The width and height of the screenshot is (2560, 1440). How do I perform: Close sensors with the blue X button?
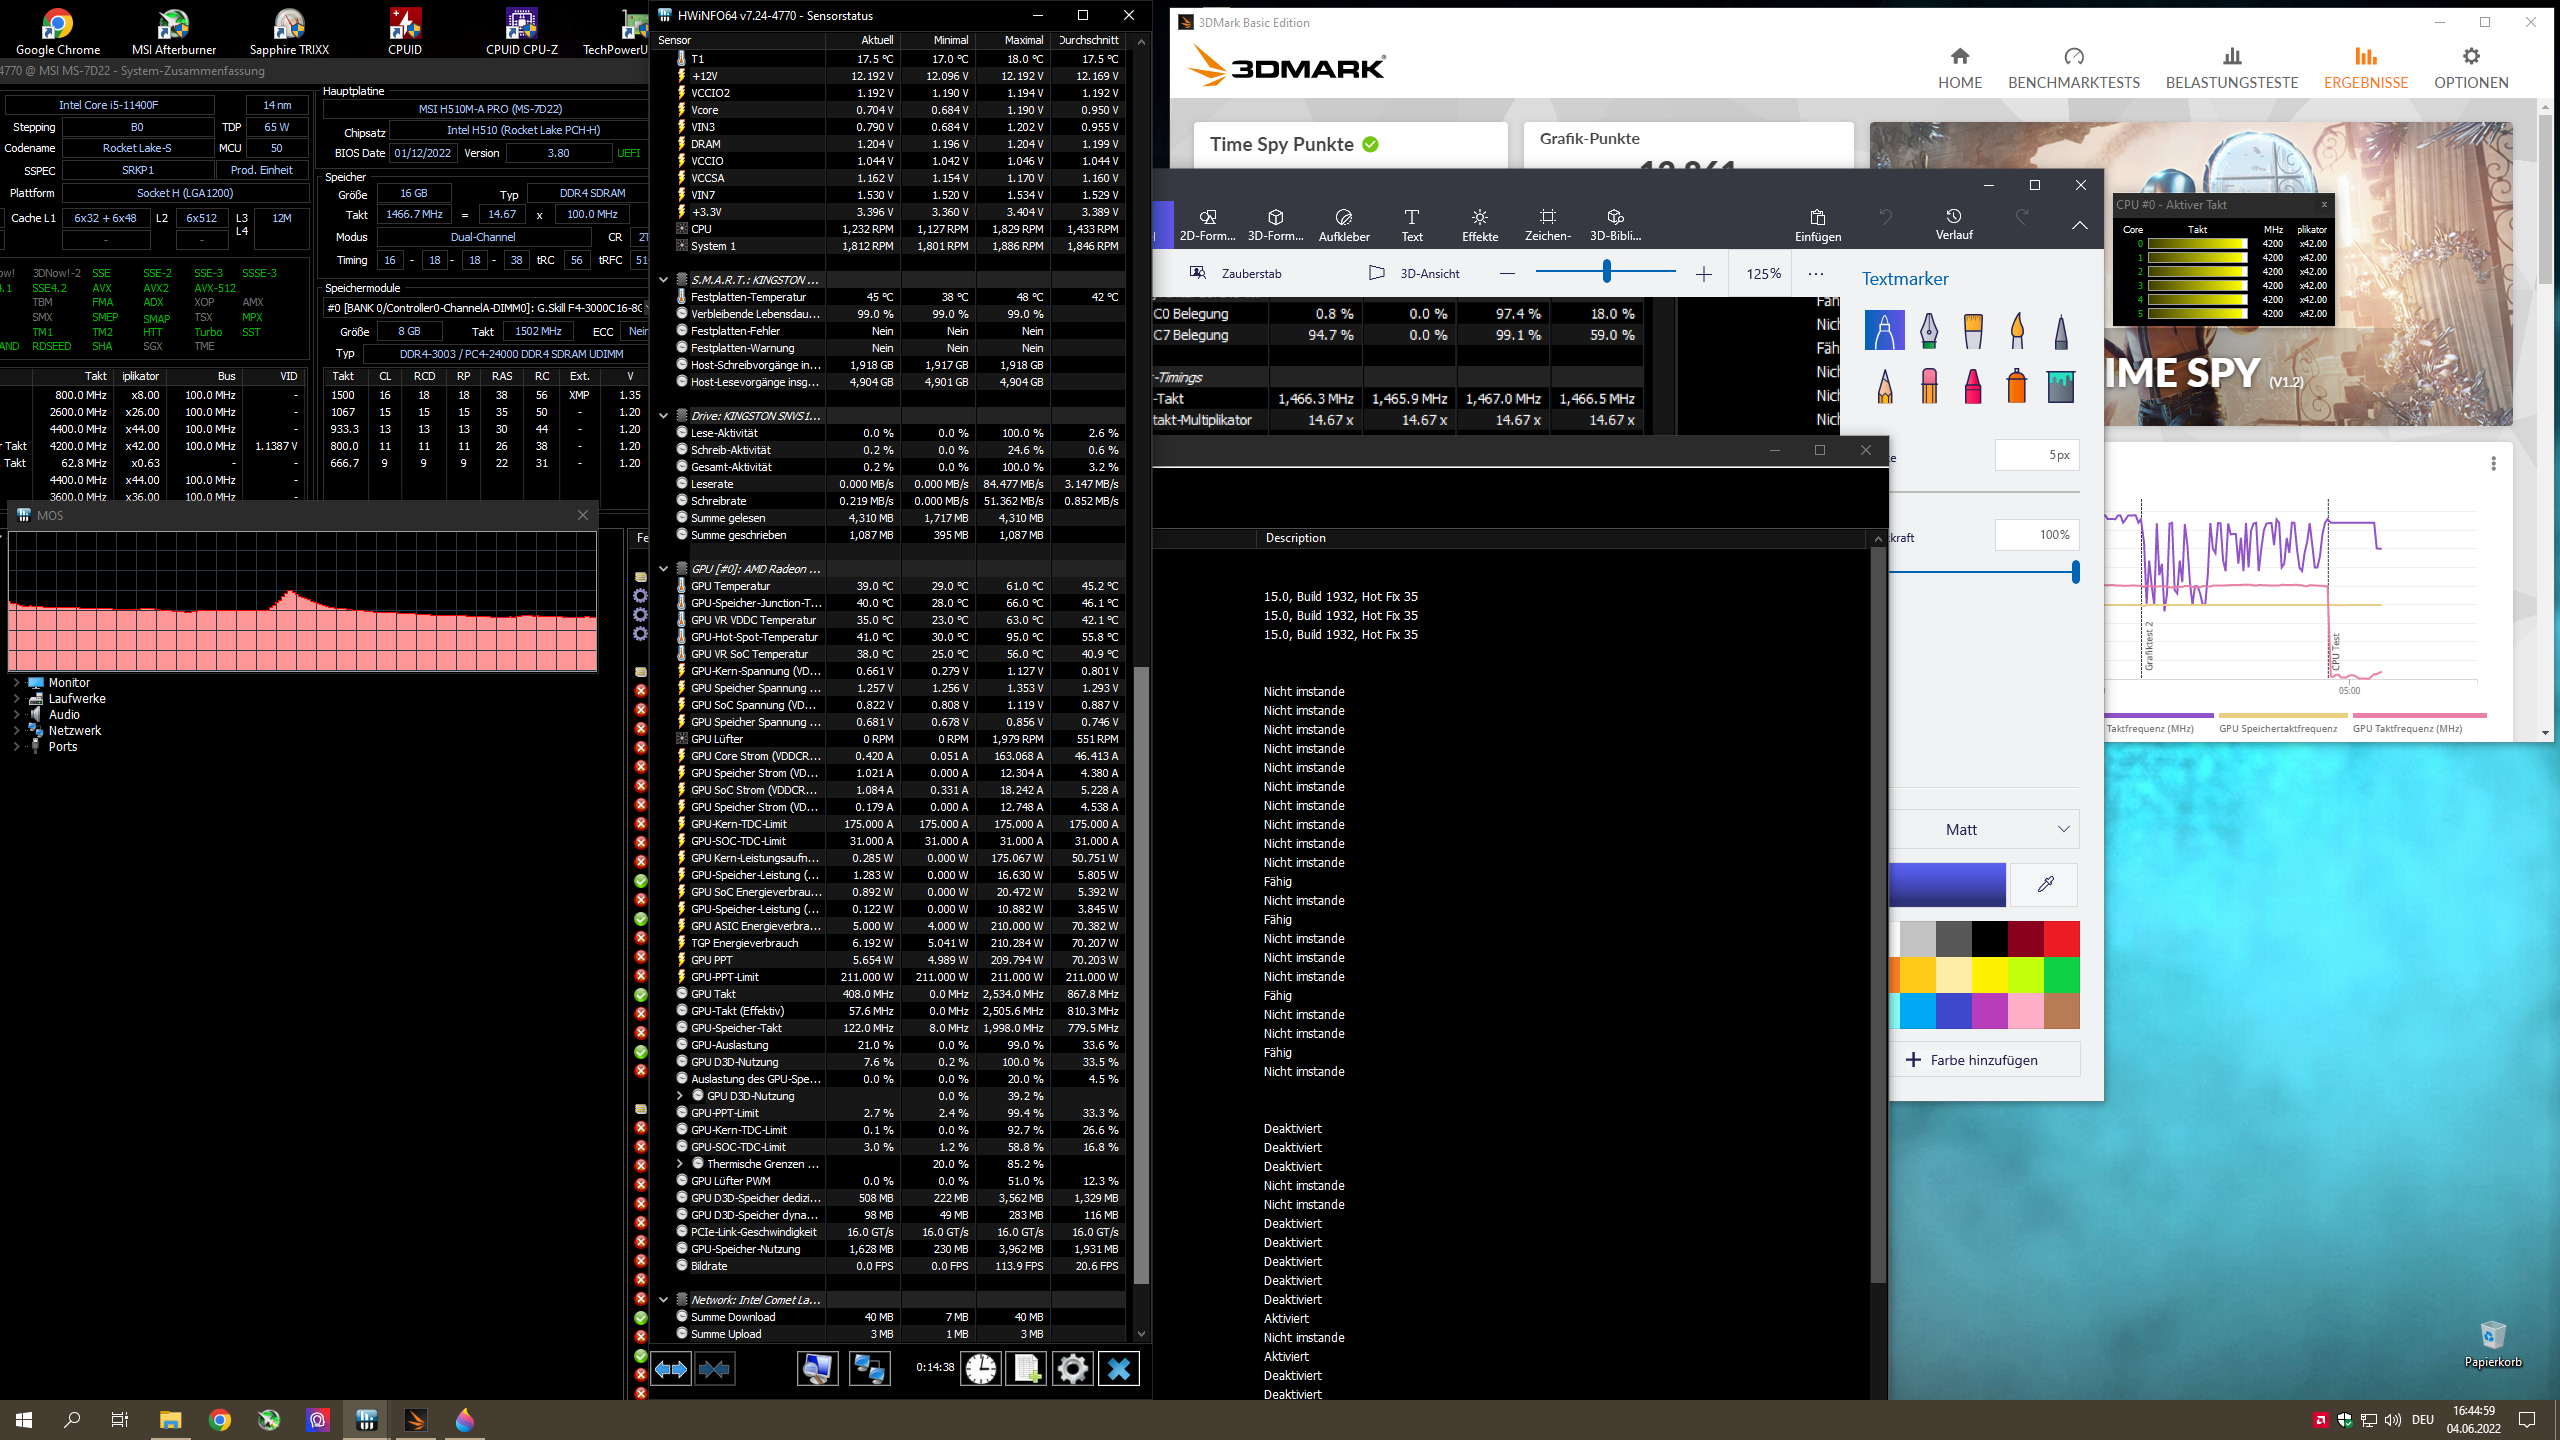point(1119,1369)
